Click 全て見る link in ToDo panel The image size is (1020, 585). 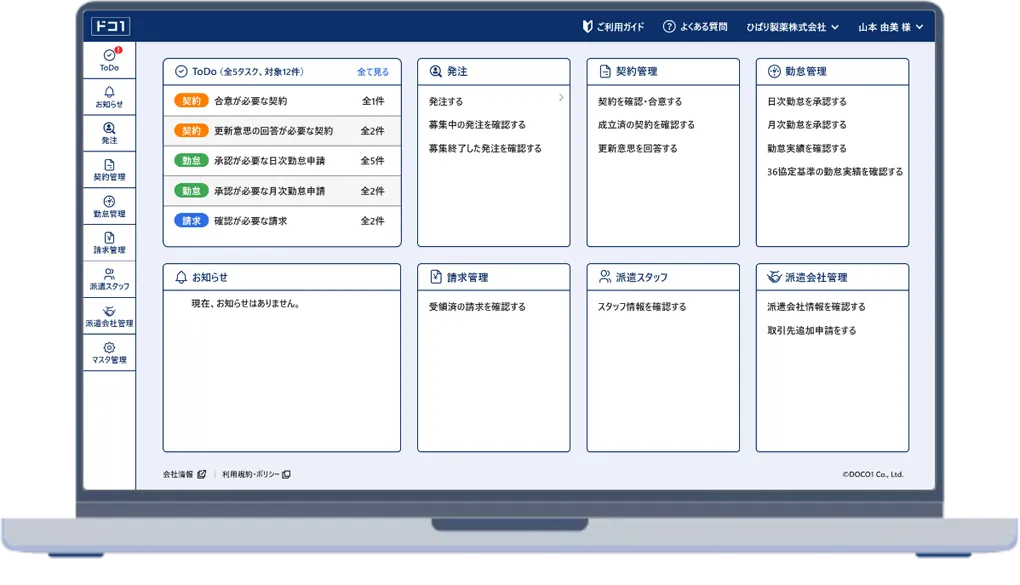coord(373,72)
